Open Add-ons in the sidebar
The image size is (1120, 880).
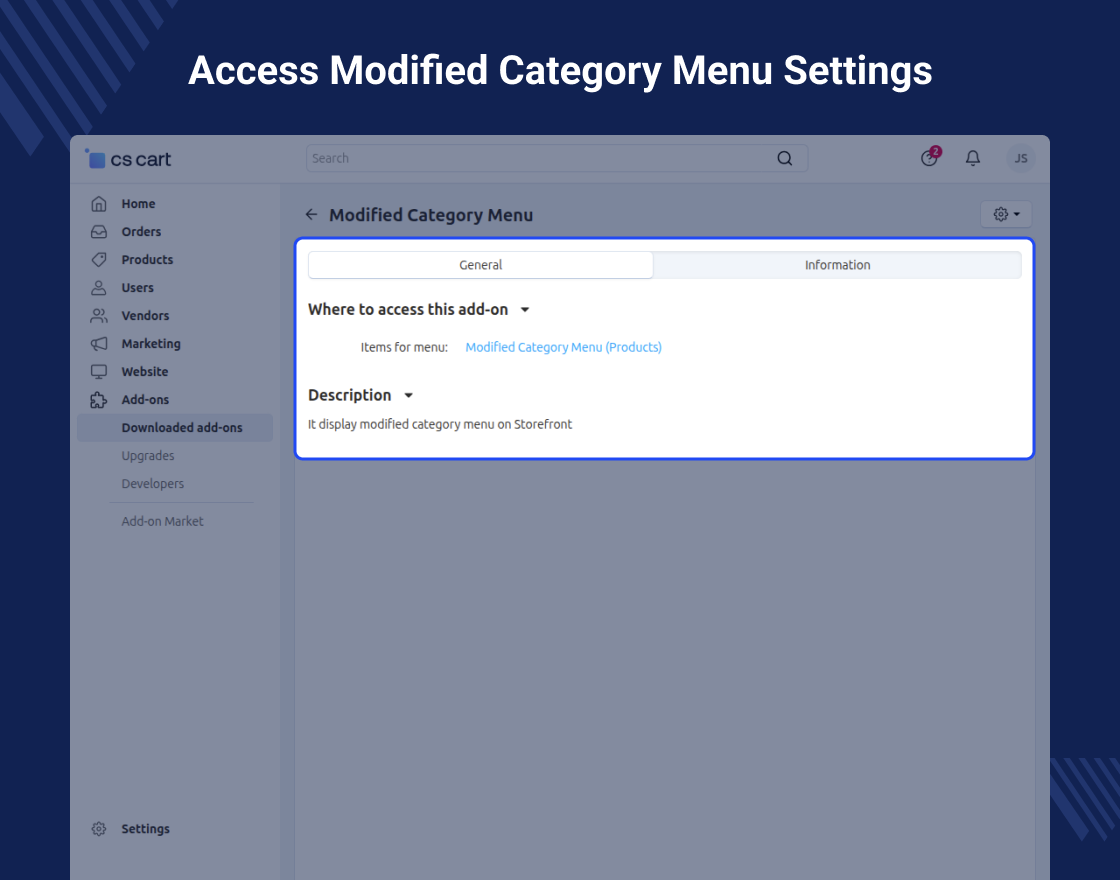point(146,400)
